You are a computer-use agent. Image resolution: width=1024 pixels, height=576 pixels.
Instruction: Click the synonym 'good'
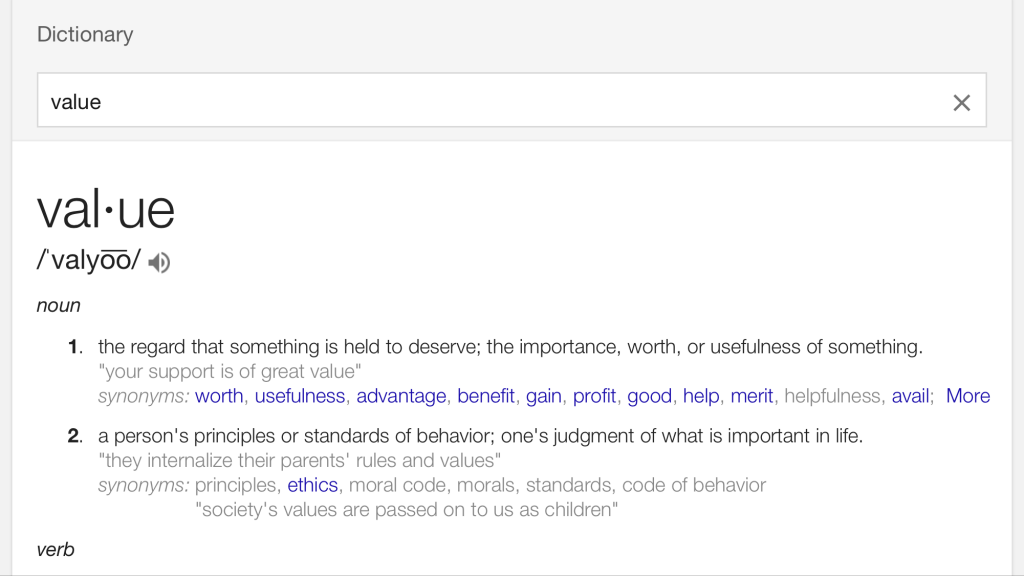tap(649, 396)
